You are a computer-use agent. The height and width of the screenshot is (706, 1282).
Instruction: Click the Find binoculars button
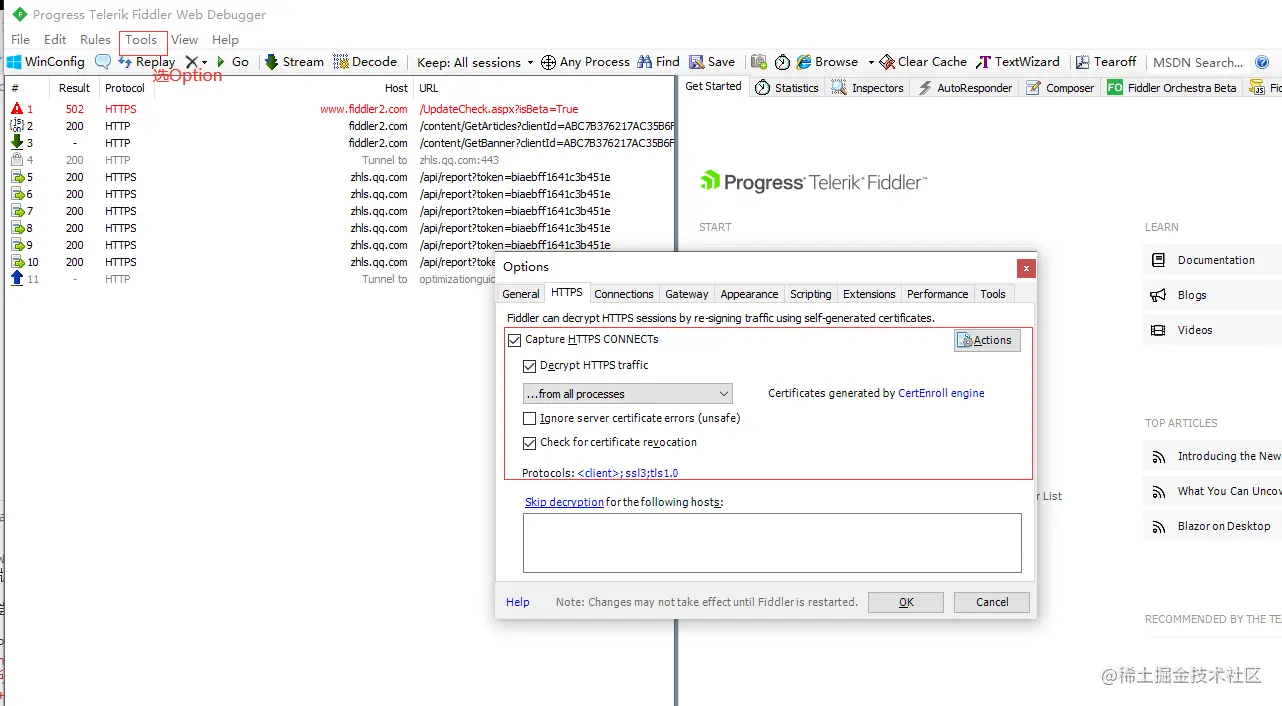pos(658,62)
